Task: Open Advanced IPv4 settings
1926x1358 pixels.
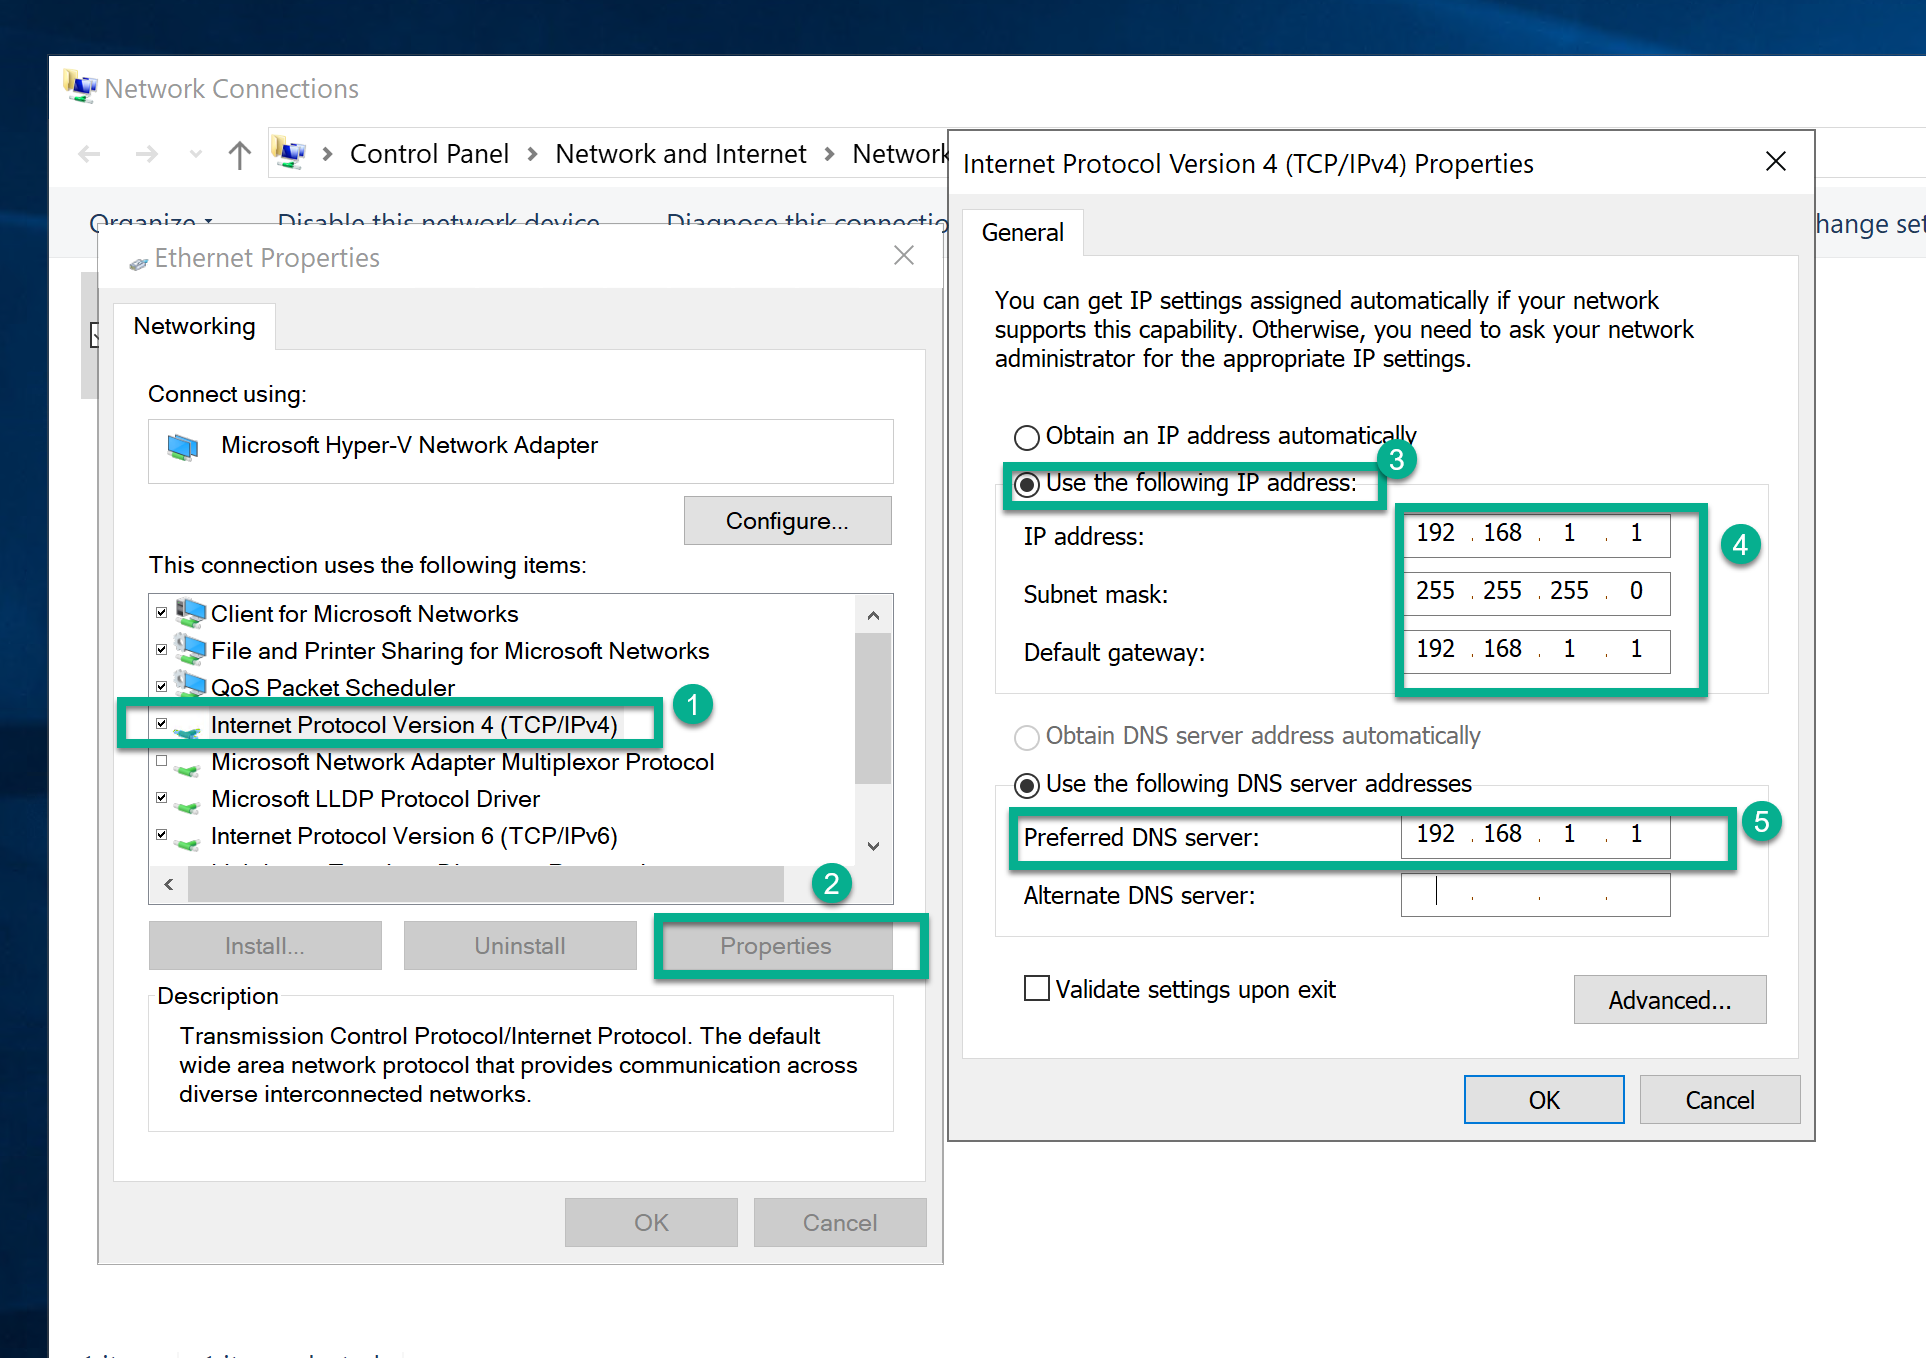Action: click(1669, 999)
